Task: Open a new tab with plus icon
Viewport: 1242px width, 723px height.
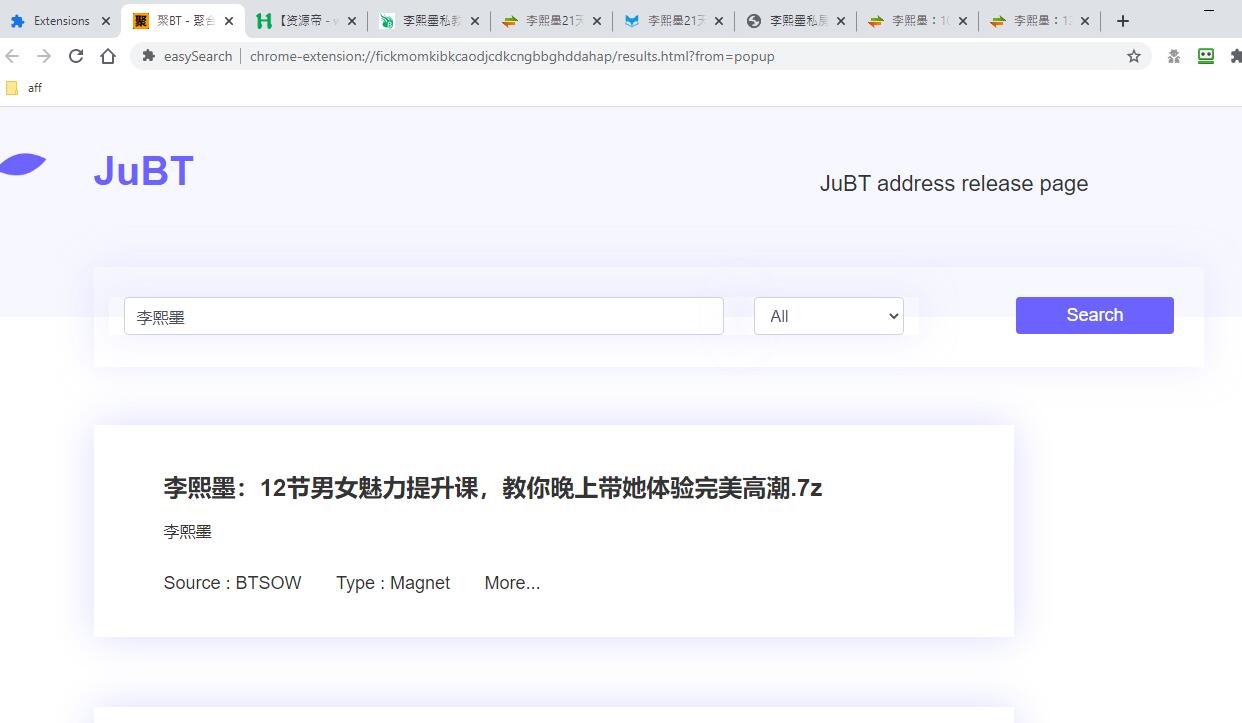Action: pos(1122,20)
